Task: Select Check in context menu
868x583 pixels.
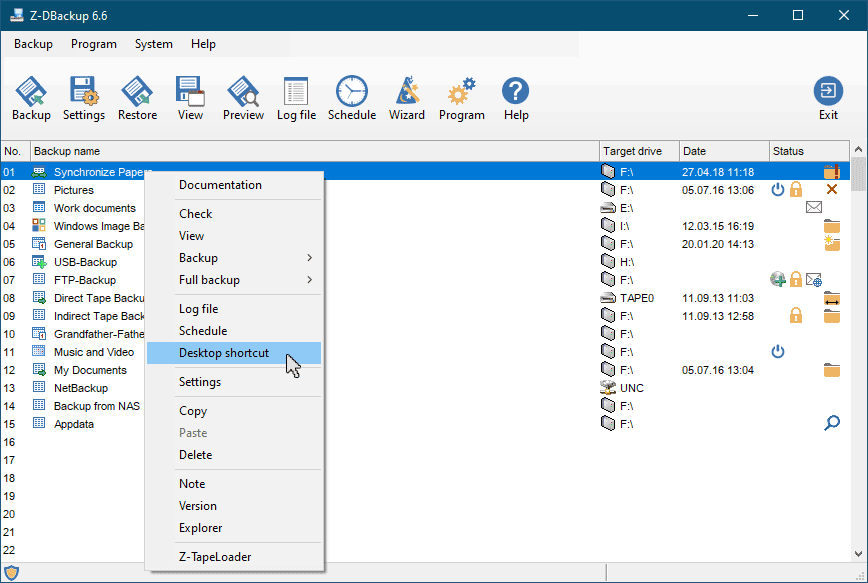Action: point(234,214)
